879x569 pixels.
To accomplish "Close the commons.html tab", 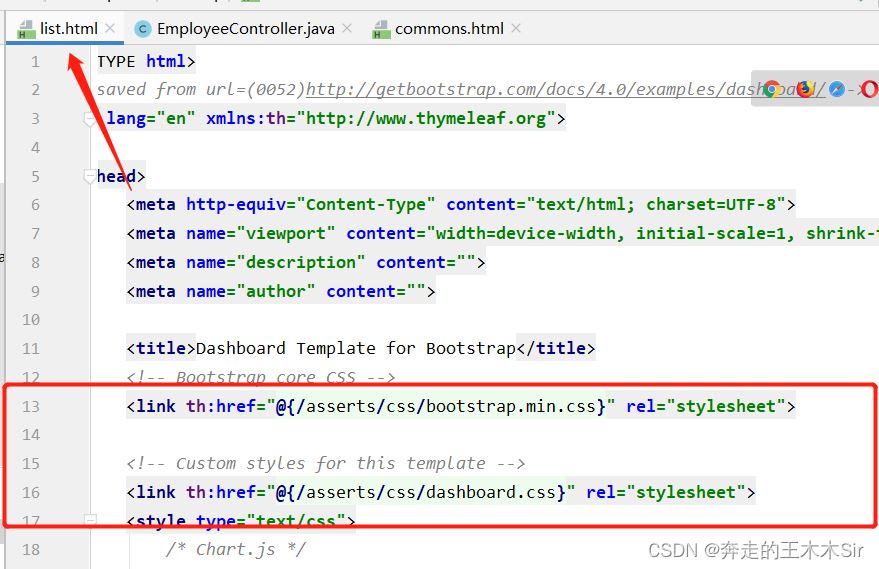I will point(516,29).
